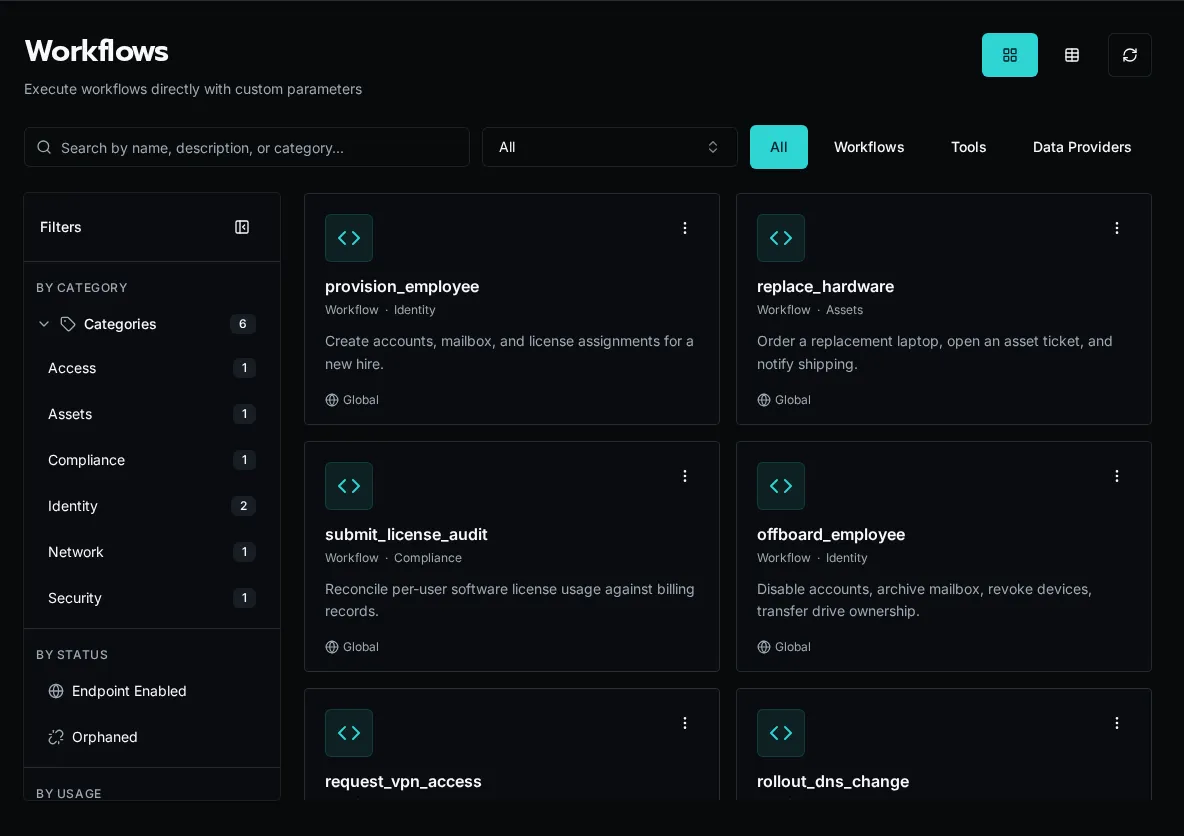
Task: Click the BY STATUS section heading
Action: [72, 655]
